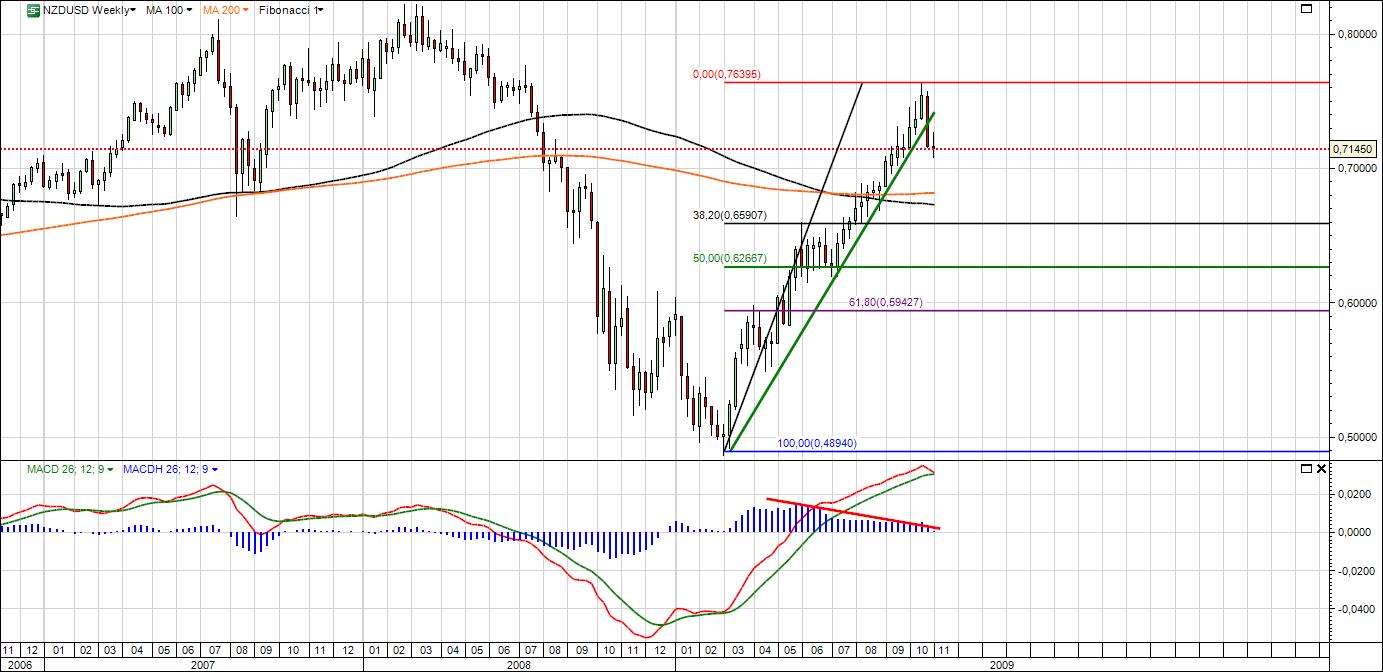Image resolution: width=1383 pixels, height=672 pixels.
Task: Maximize the MACD indicator panel
Action: click(x=1306, y=468)
